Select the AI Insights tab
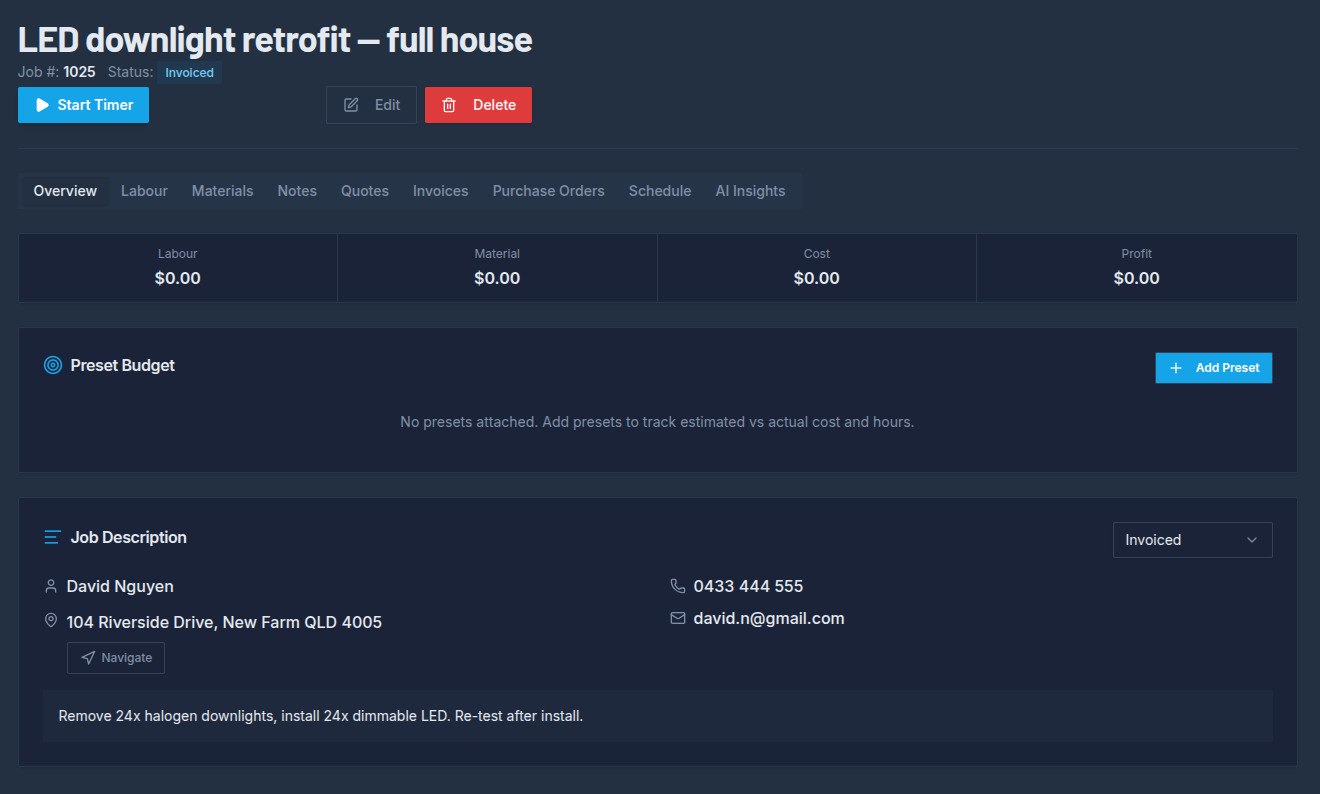The image size is (1320, 794). click(750, 191)
